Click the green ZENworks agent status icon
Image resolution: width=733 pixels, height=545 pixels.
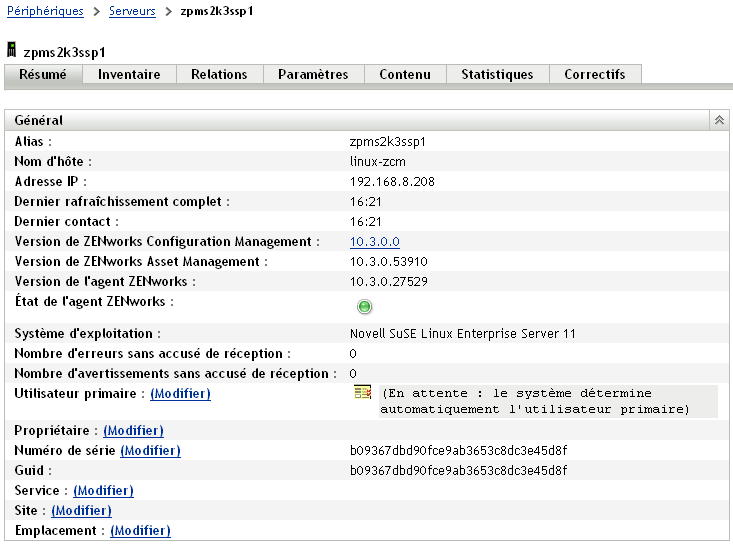point(364,307)
